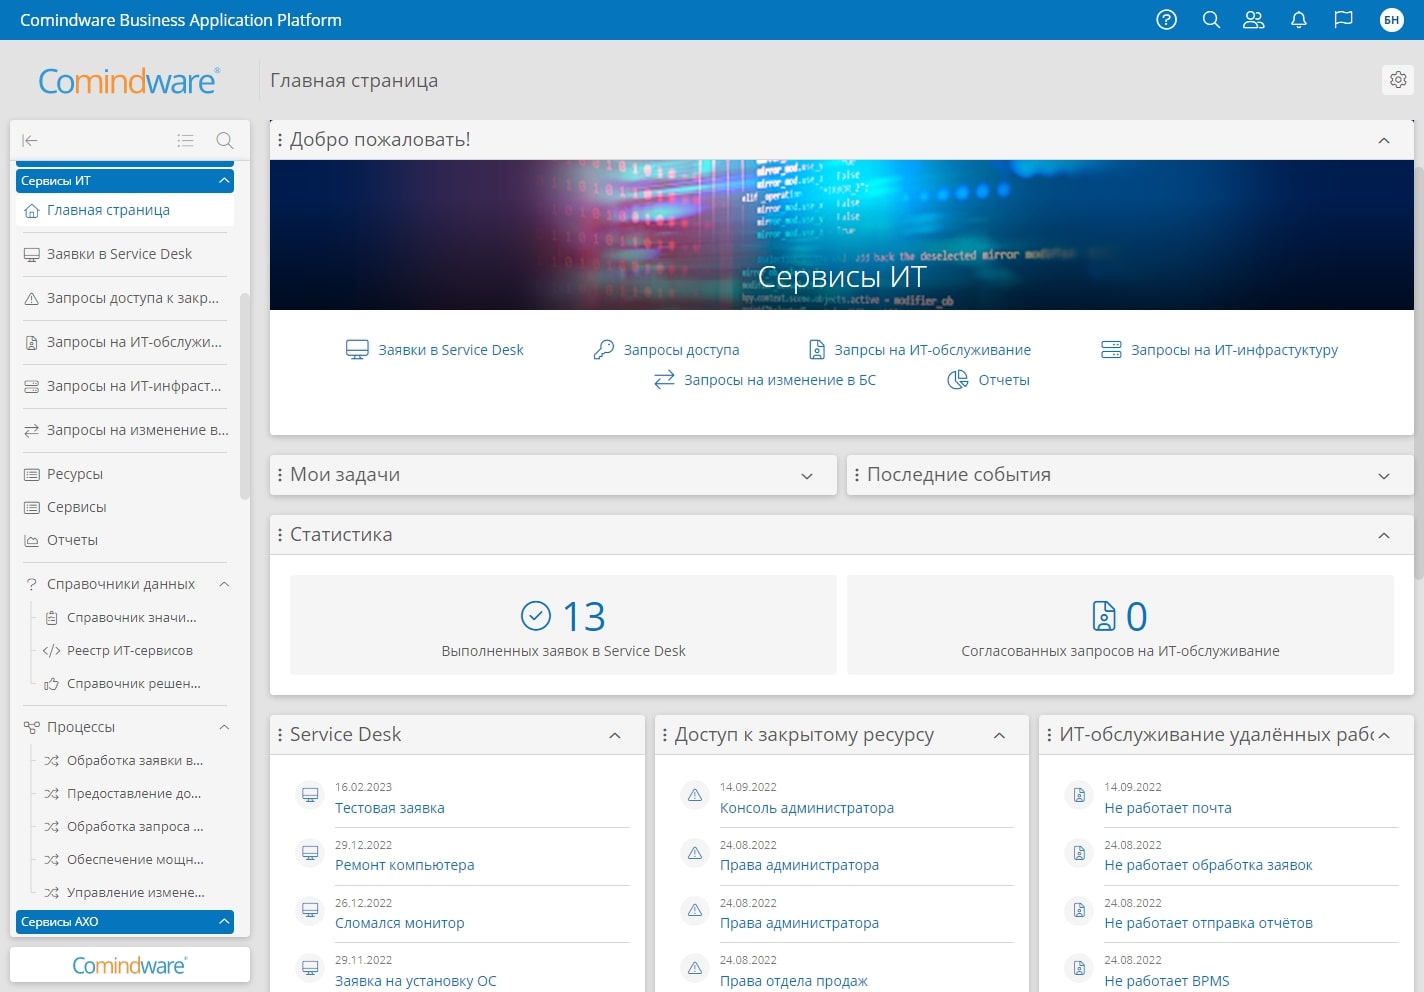Screen dimensions: 1424x992
Task: Expand the Мои задачи widget
Action: coord(807,476)
